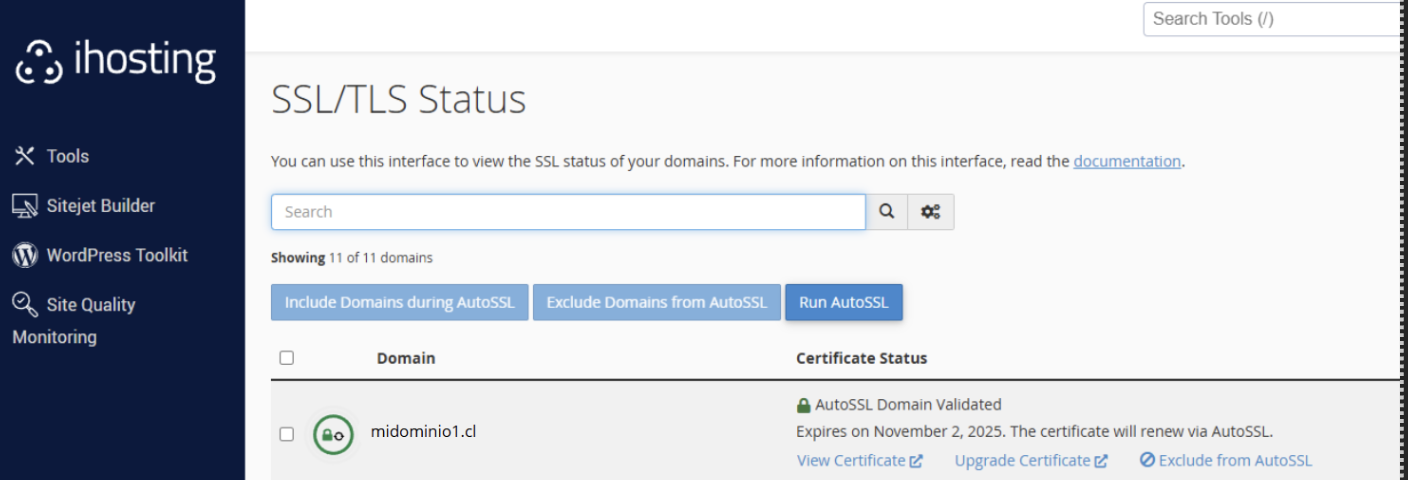
Task: Click the Site Quality Monitoring magnifier icon
Action: tap(25, 304)
